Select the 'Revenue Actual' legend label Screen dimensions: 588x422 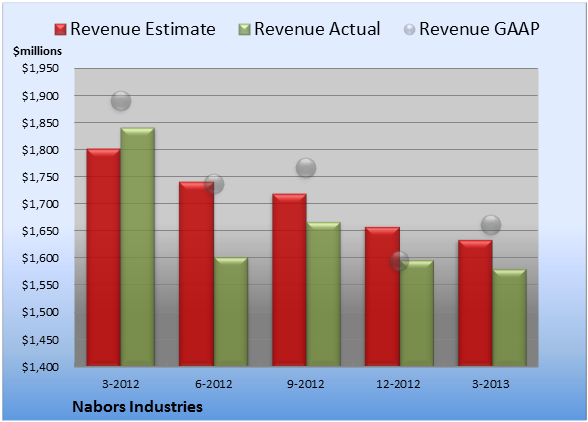317,29
